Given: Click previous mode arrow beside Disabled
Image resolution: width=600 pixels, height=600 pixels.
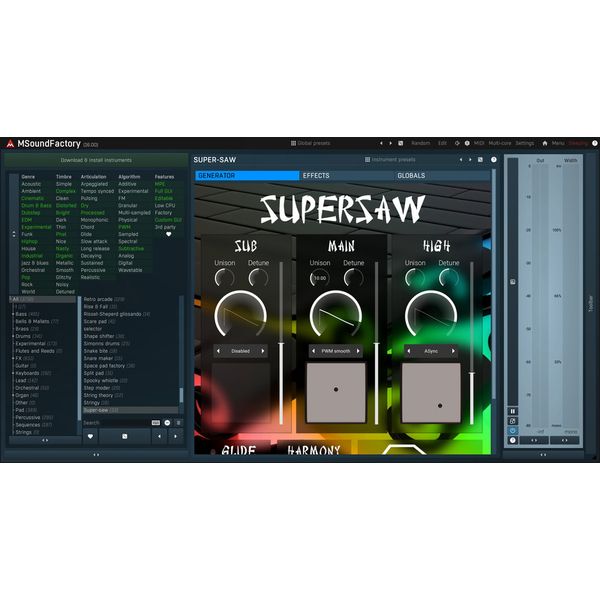Looking at the screenshot, I should (x=218, y=351).
